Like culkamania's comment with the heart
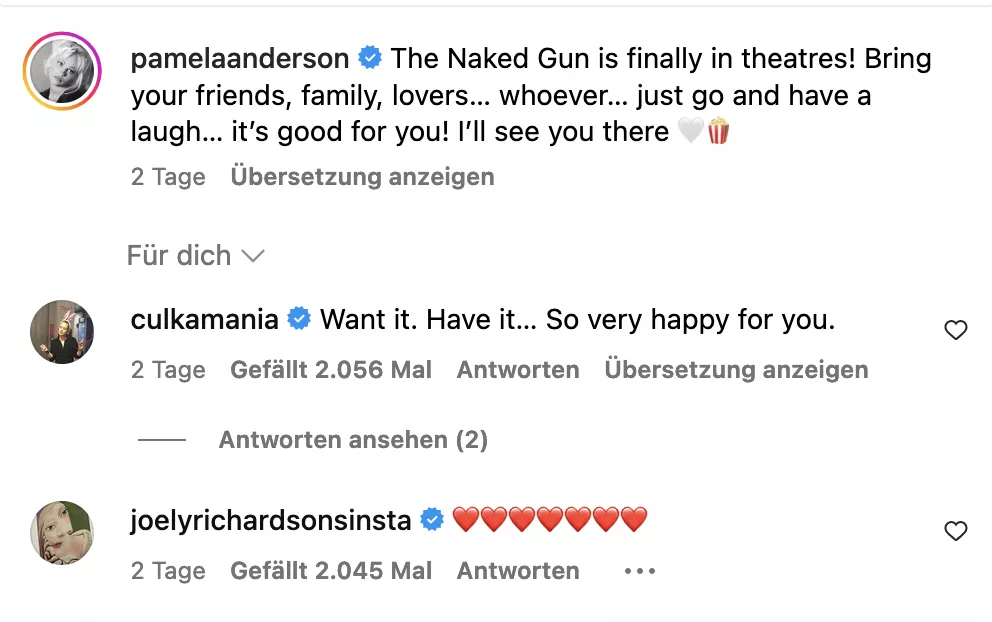The height and width of the screenshot is (622, 992). point(956,330)
